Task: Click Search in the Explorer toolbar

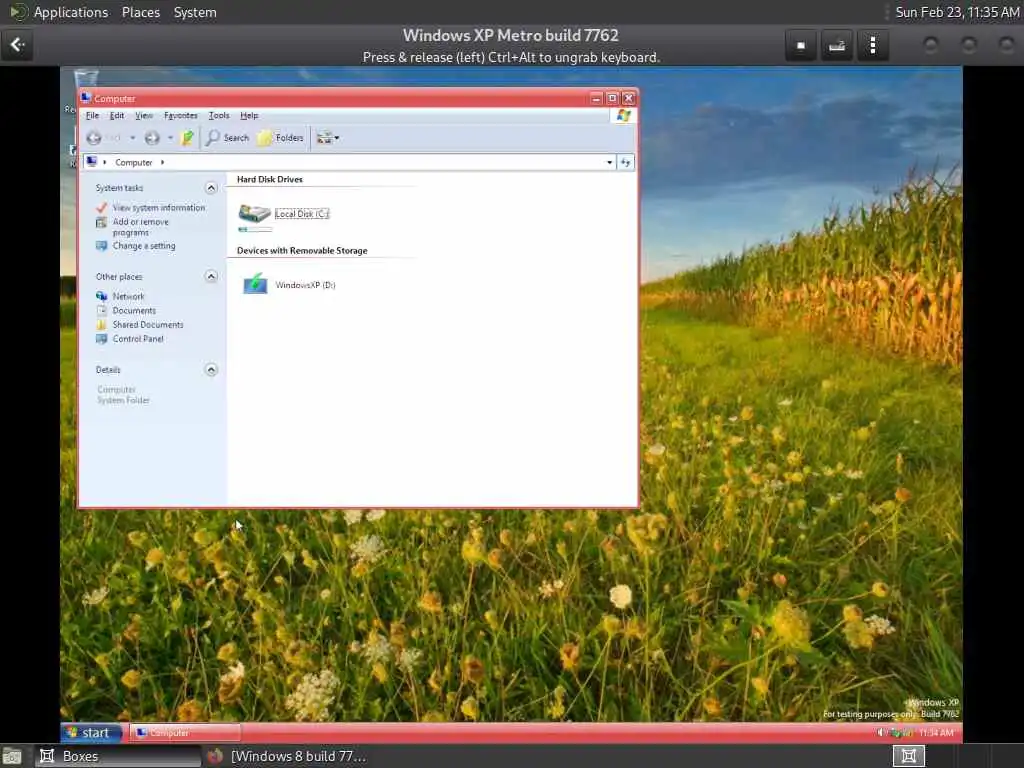Action: coord(228,138)
